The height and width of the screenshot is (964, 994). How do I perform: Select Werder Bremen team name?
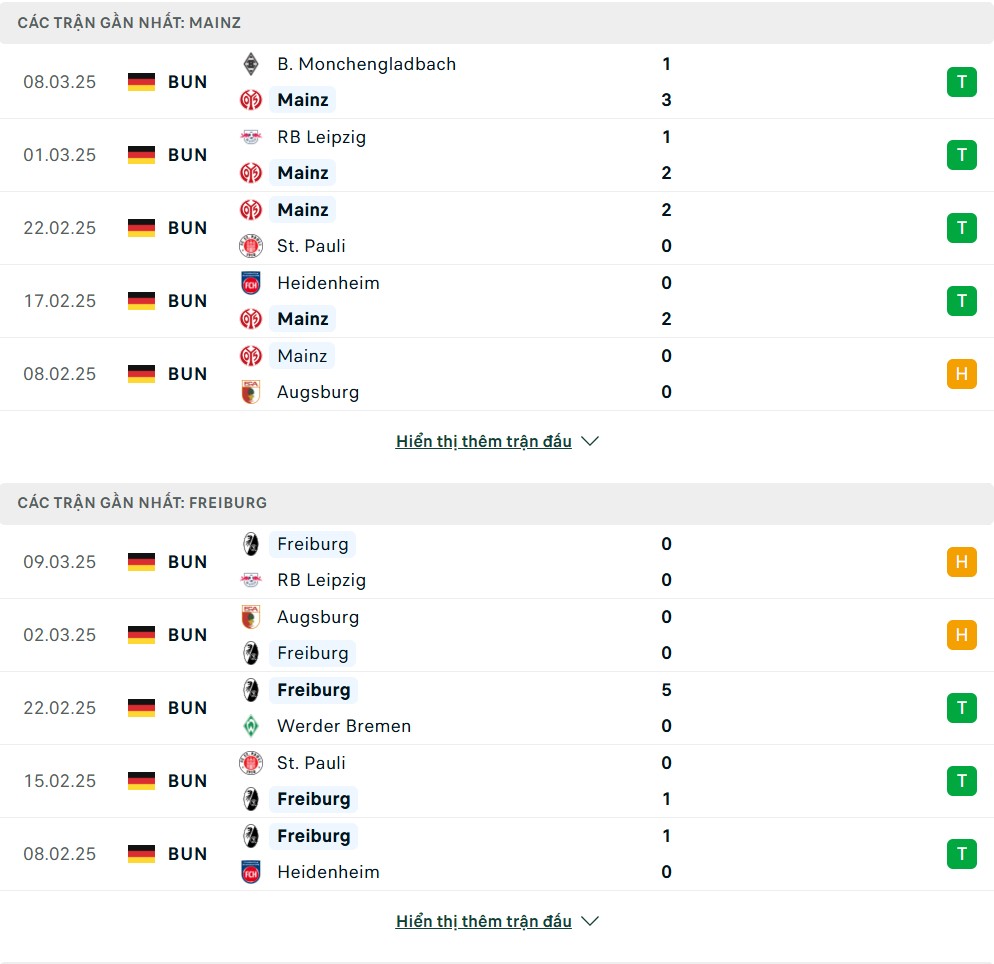click(344, 726)
